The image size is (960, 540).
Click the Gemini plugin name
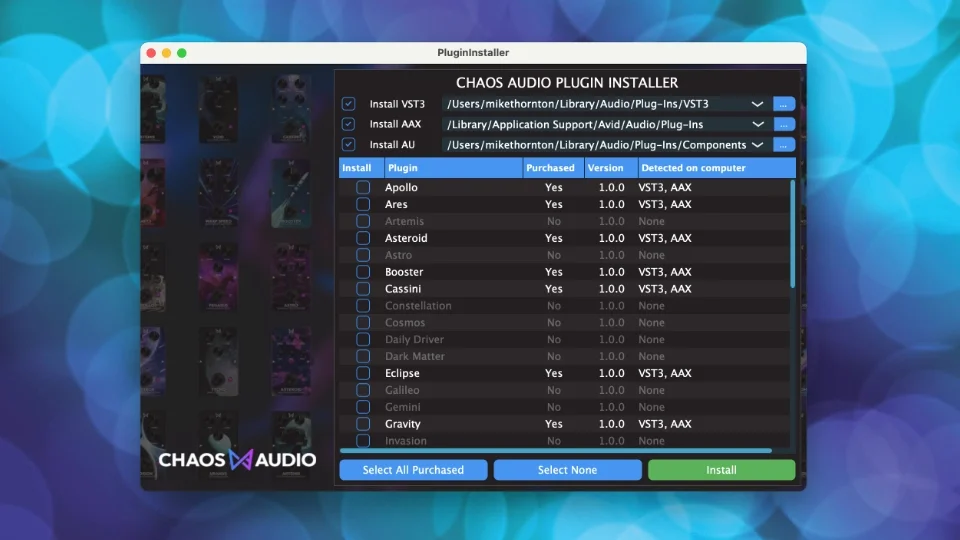pyautogui.click(x=402, y=407)
